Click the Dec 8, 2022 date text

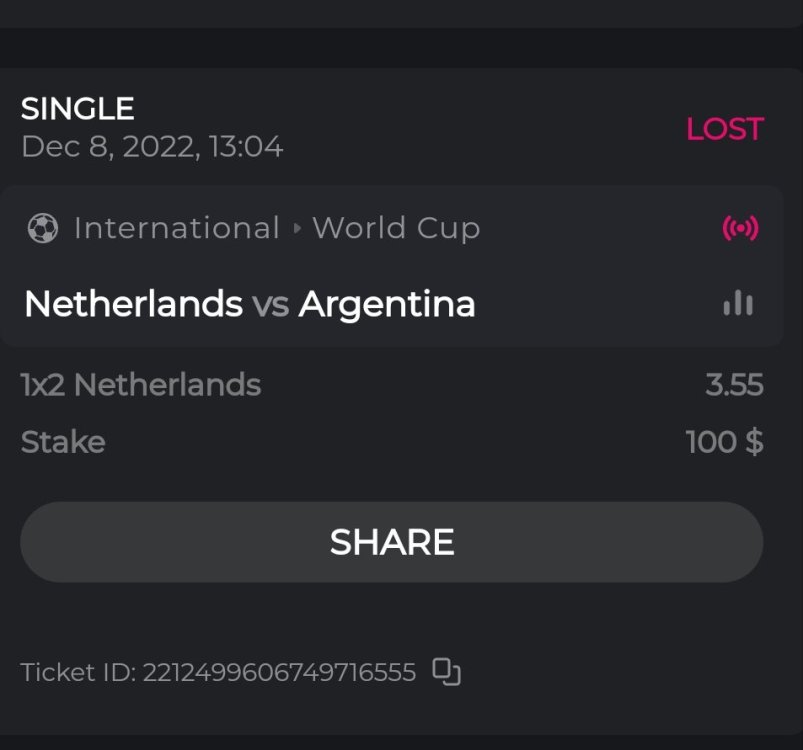click(x=152, y=148)
